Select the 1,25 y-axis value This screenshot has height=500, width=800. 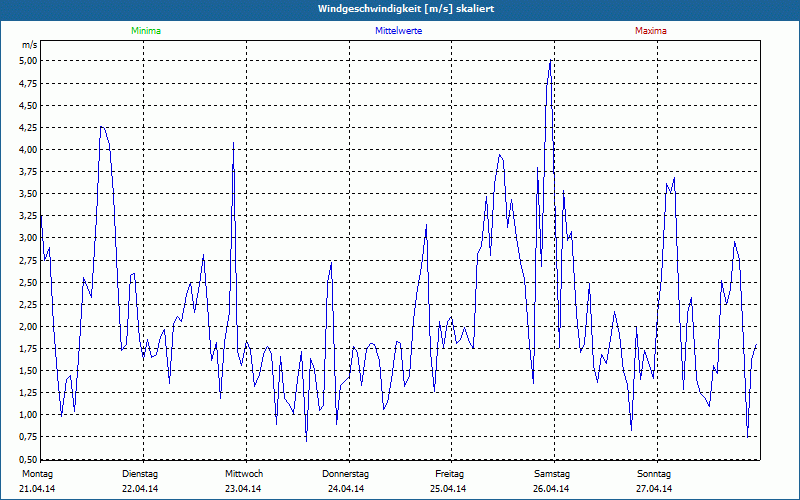pyautogui.click(x=29, y=393)
